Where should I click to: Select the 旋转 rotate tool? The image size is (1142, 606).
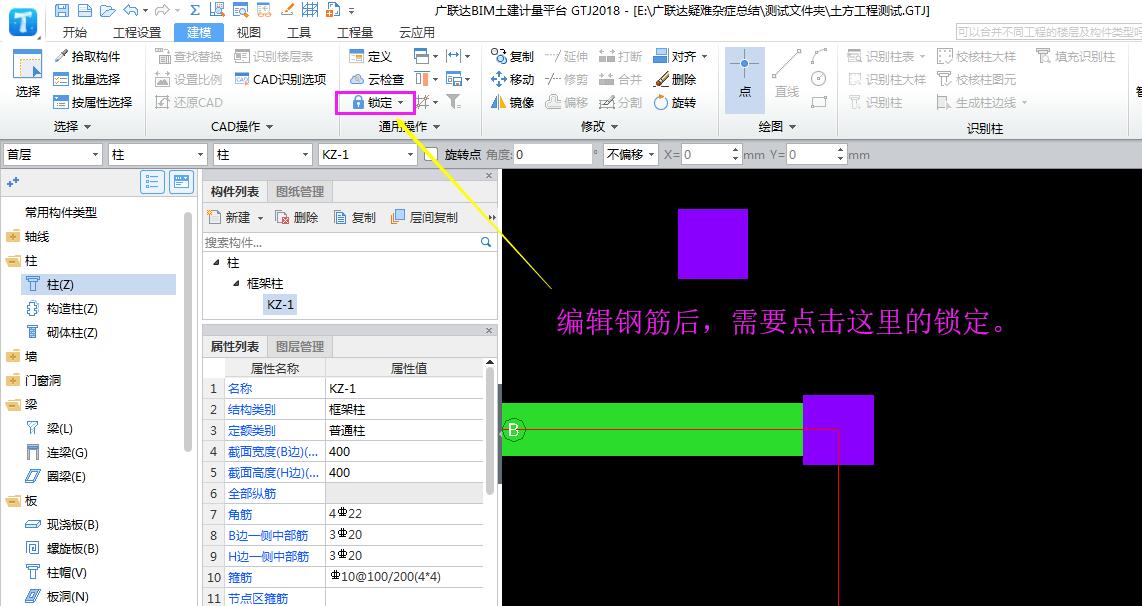(675, 103)
